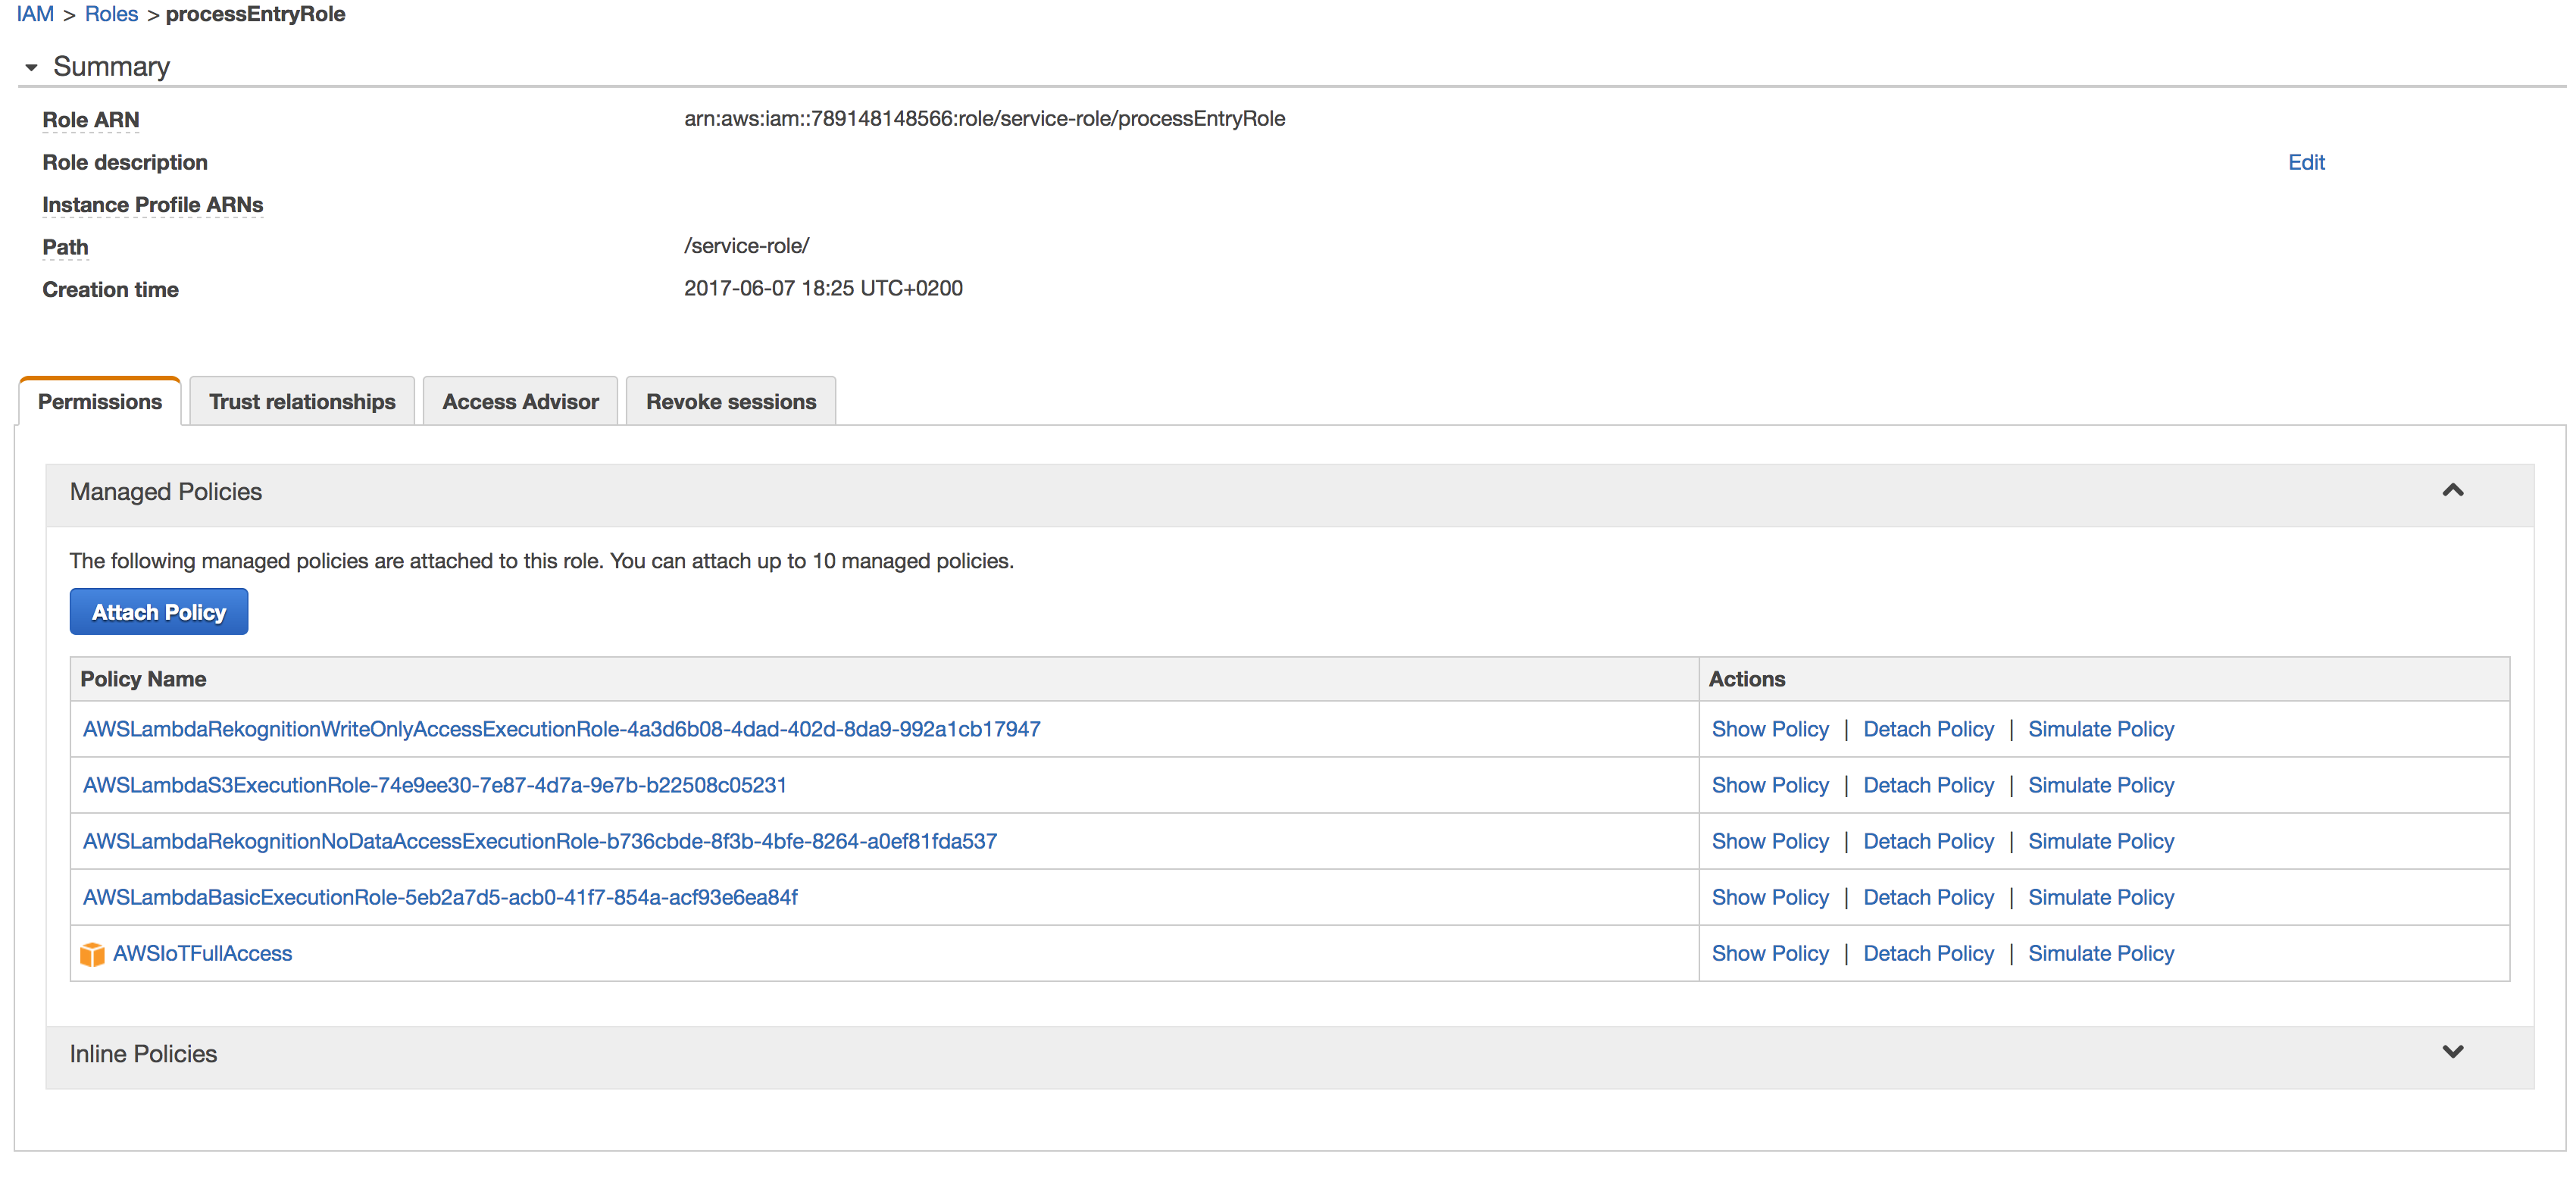Open the Revoke sessions tab

point(730,402)
